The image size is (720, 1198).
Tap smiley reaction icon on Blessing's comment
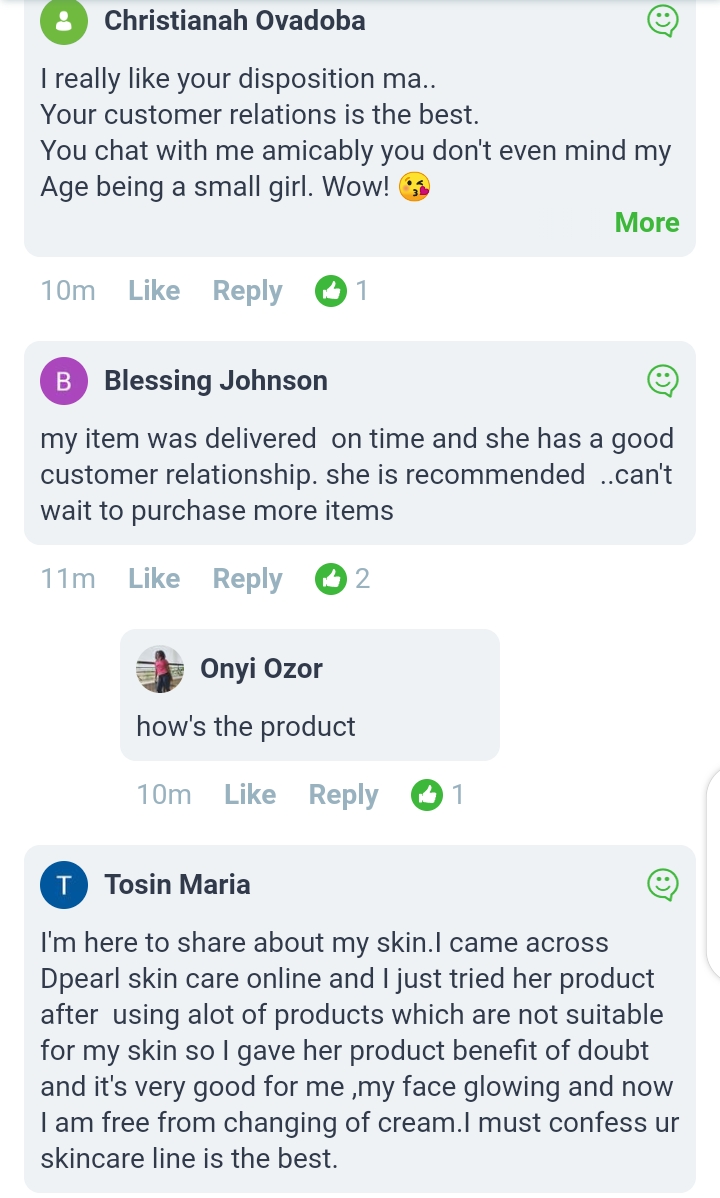[663, 381]
